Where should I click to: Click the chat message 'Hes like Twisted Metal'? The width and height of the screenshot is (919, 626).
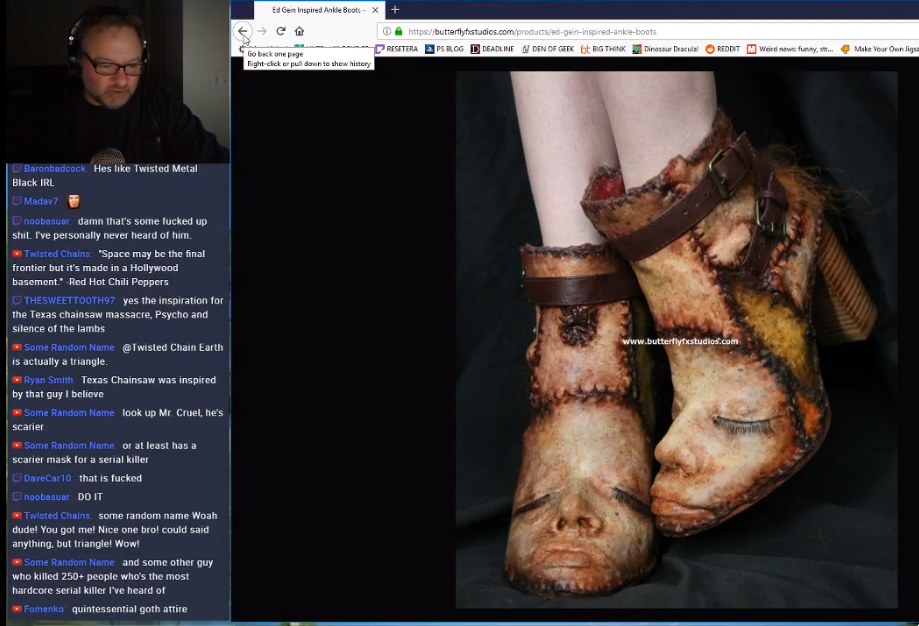point(145,169)
